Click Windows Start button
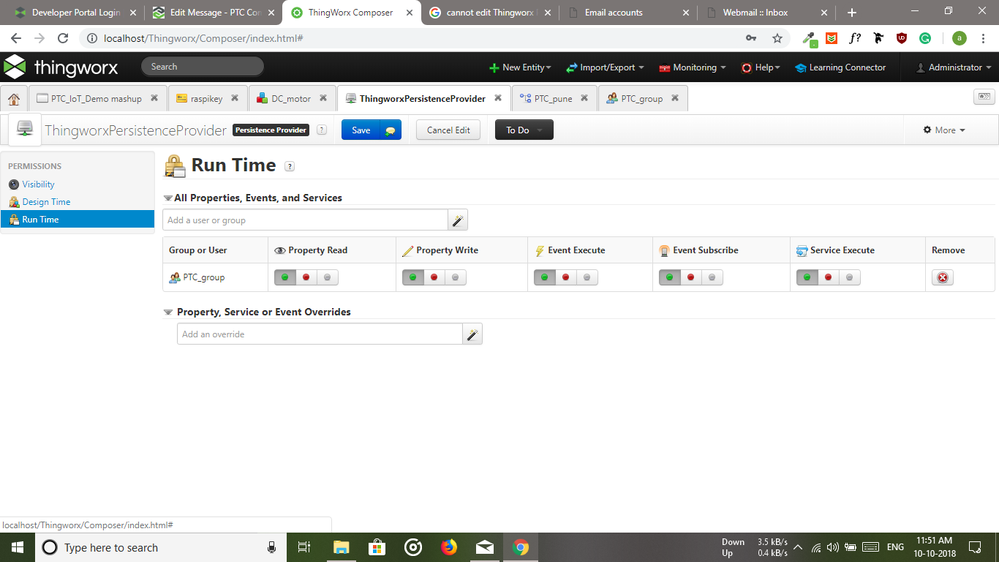This screenshot has width=999, height=562. [17, 547]
